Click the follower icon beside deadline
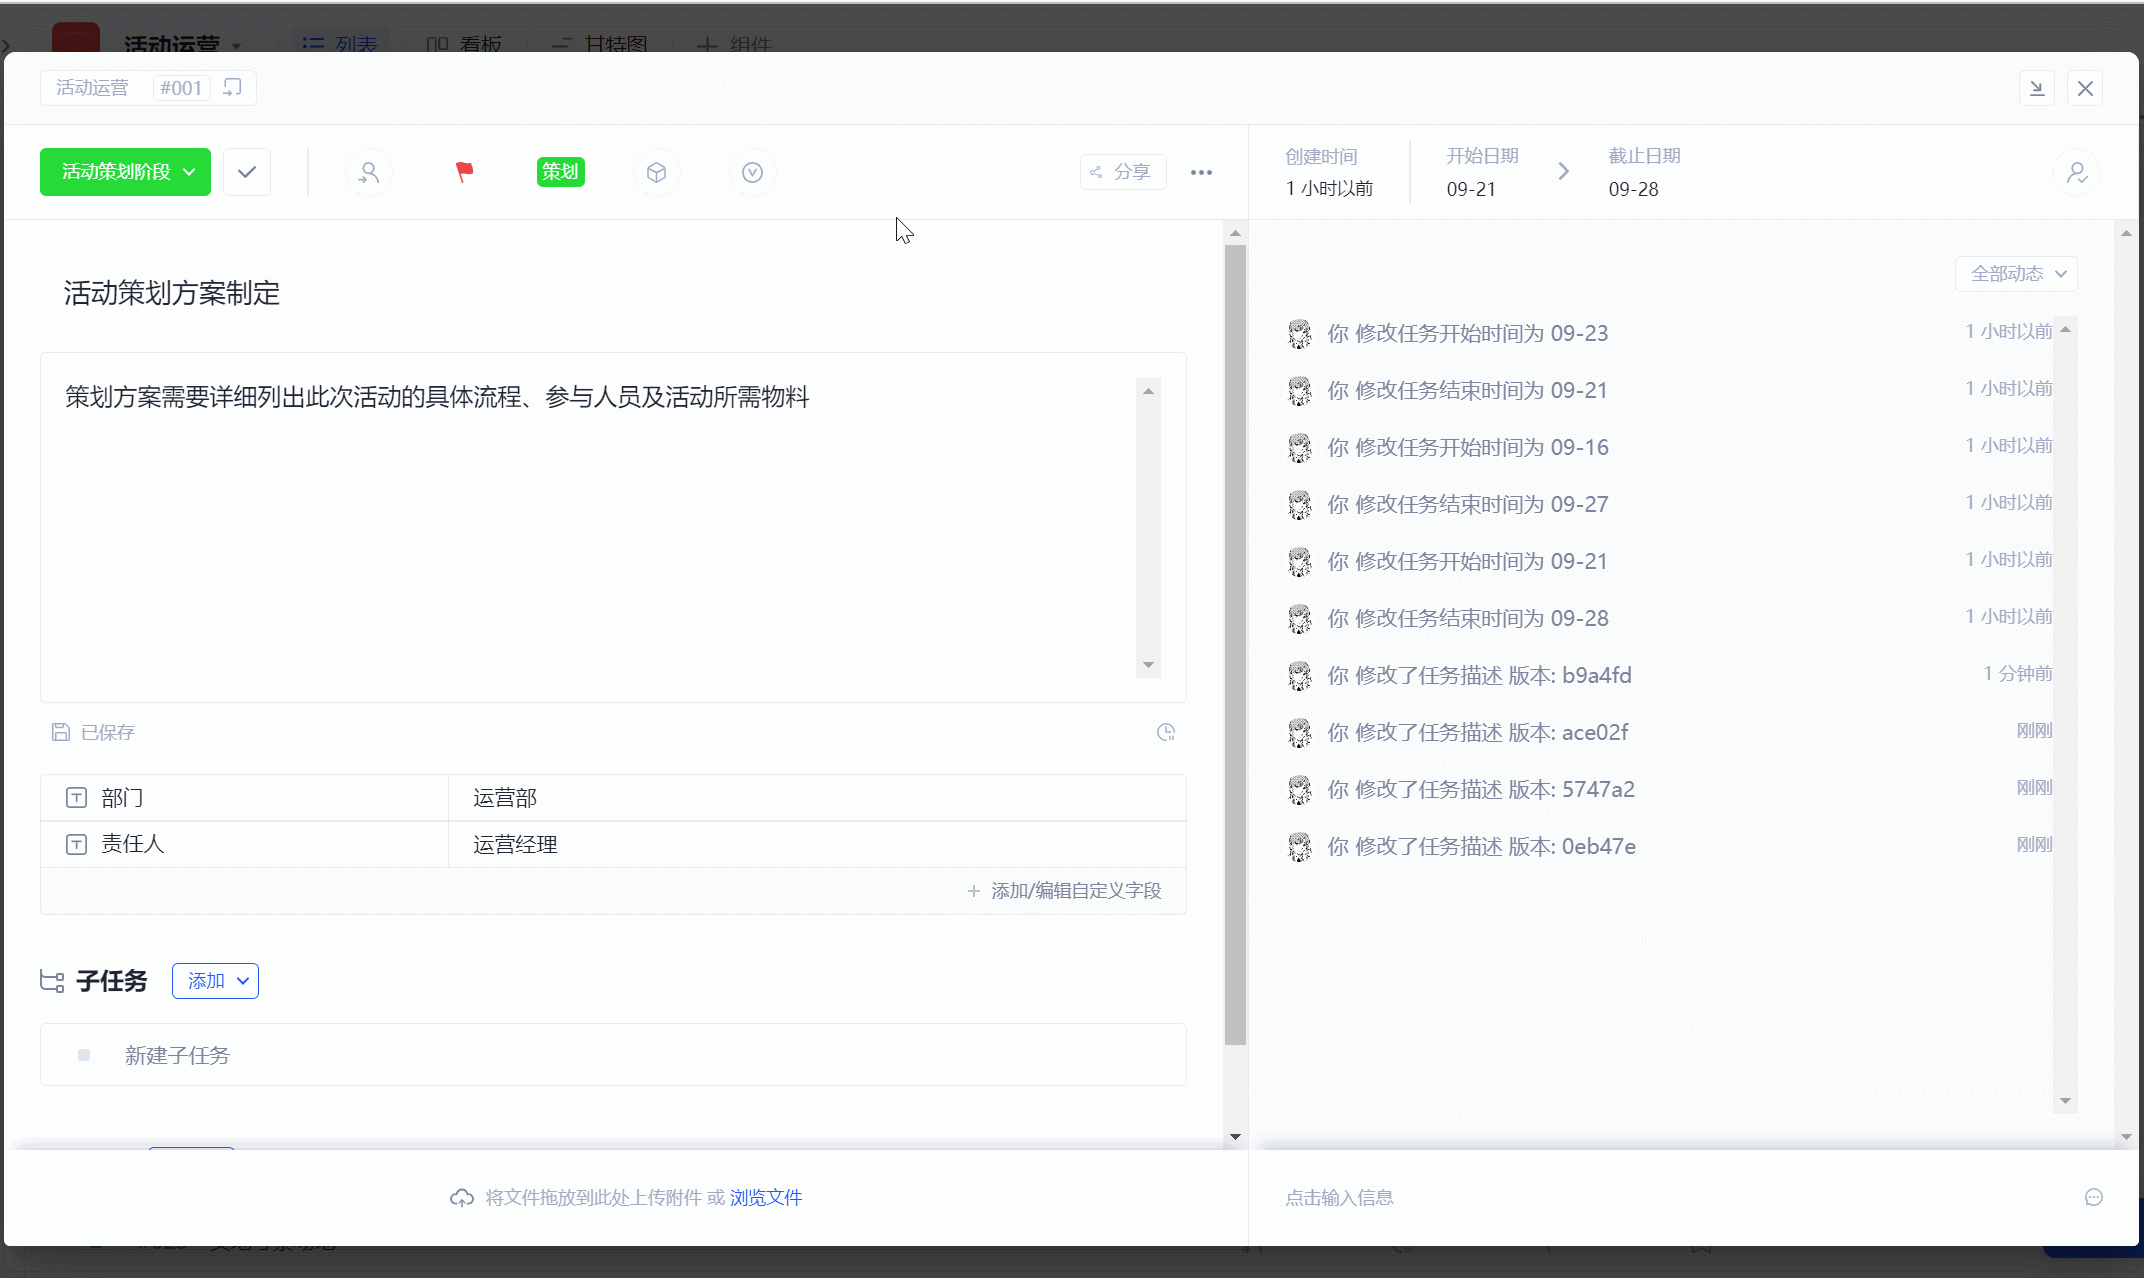The height and width of the screenshot is (1278, 2144). click(2077, 172)
